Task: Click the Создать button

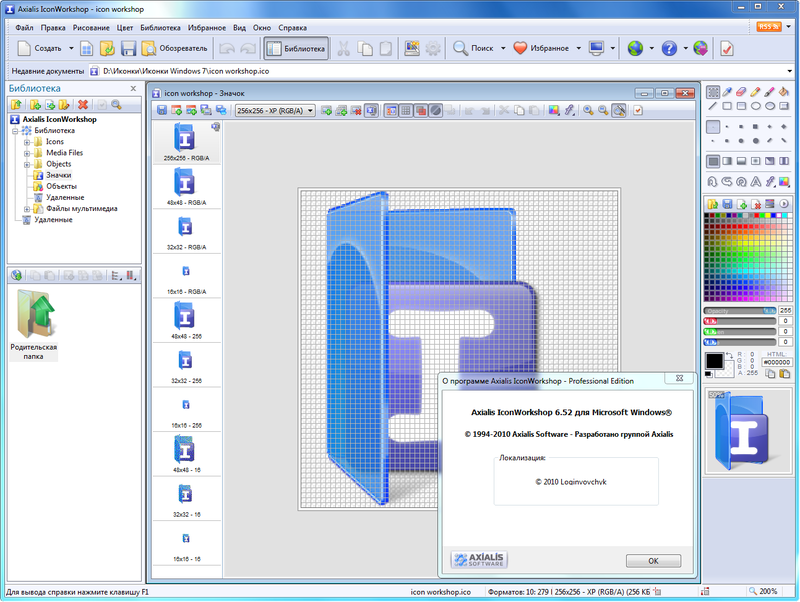Action: click(x=40, y=48)
